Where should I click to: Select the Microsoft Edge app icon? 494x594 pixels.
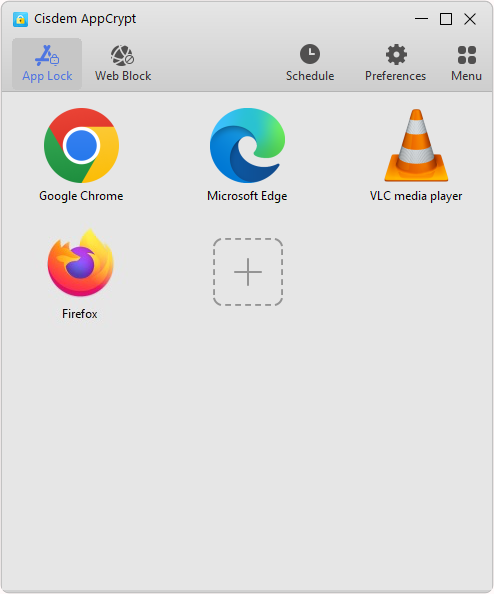247,145
